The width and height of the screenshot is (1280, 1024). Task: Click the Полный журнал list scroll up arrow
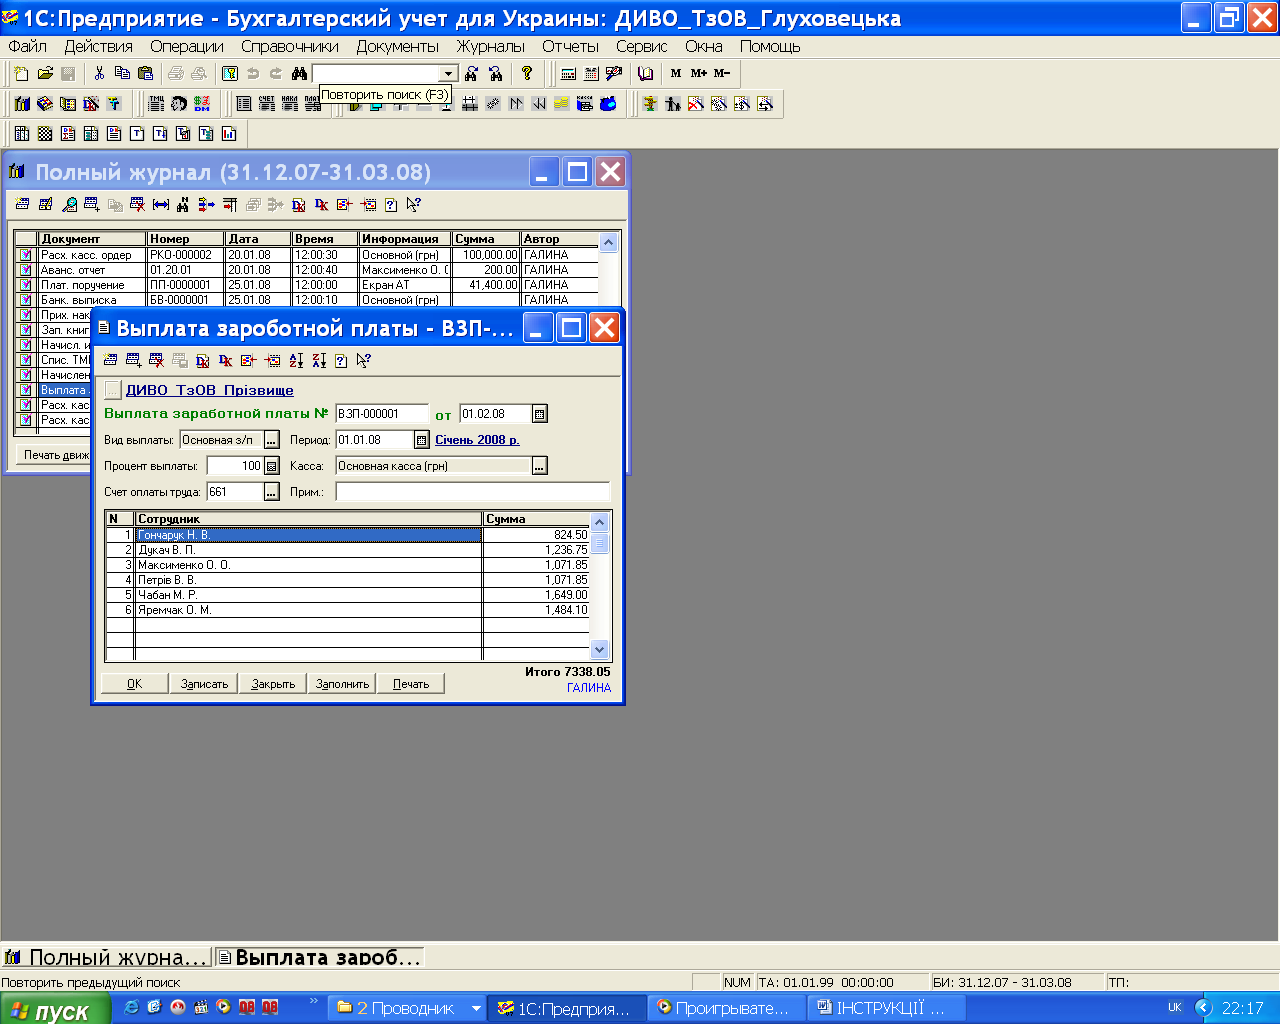click(608, 242)
